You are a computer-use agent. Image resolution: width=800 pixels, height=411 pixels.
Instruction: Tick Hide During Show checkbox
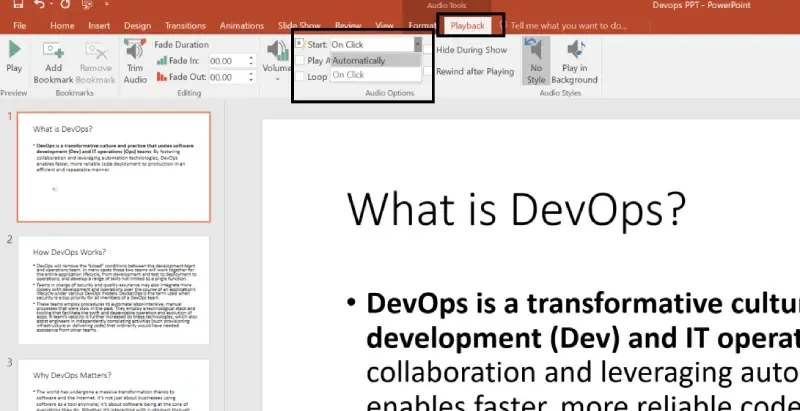(428, 50)
